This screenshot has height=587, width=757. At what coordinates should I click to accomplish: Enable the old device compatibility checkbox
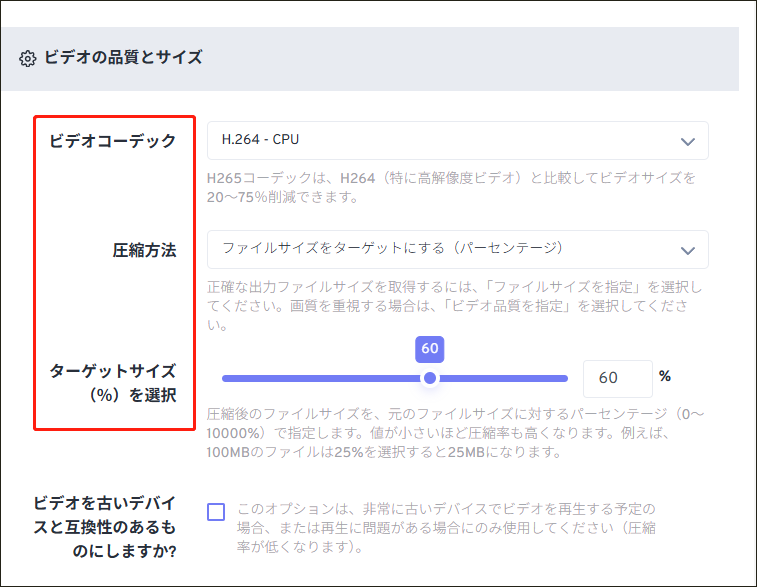216,512
